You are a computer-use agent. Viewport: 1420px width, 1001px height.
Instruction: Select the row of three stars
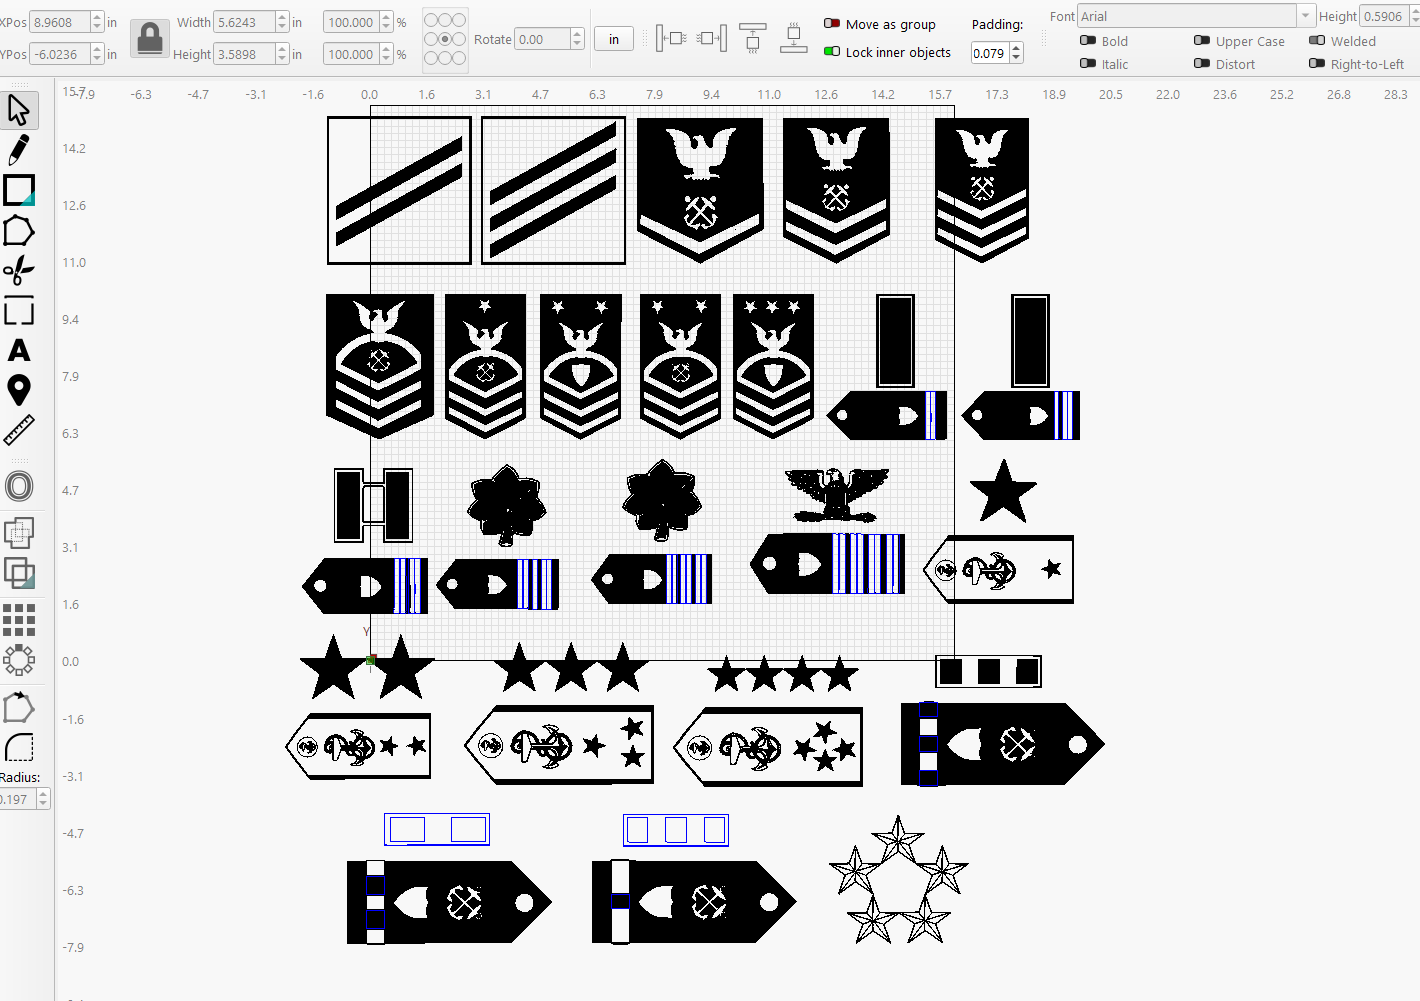pyautogui.click(x=571, y=668)
